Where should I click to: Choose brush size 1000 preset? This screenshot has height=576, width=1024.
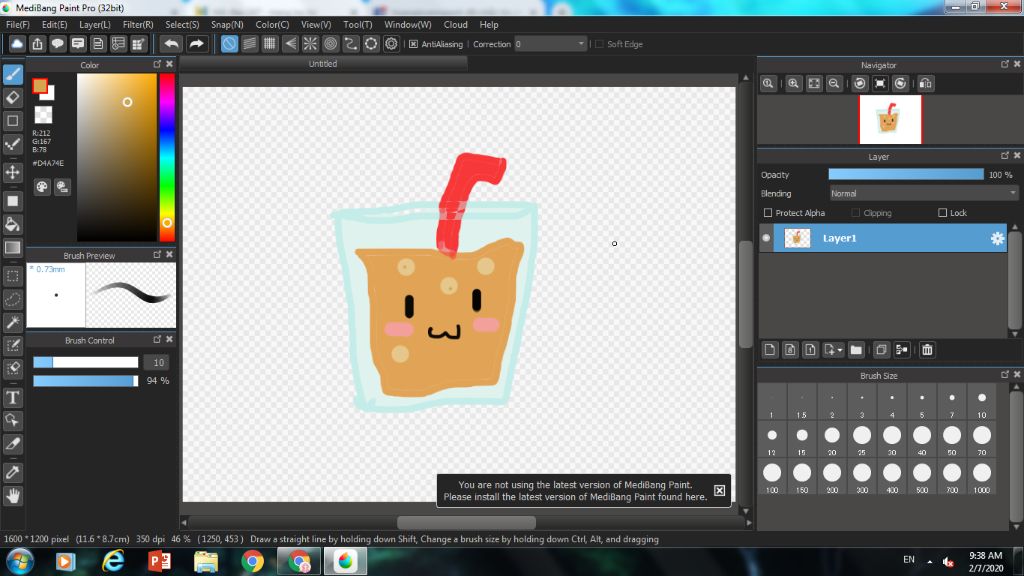(982, 477)
